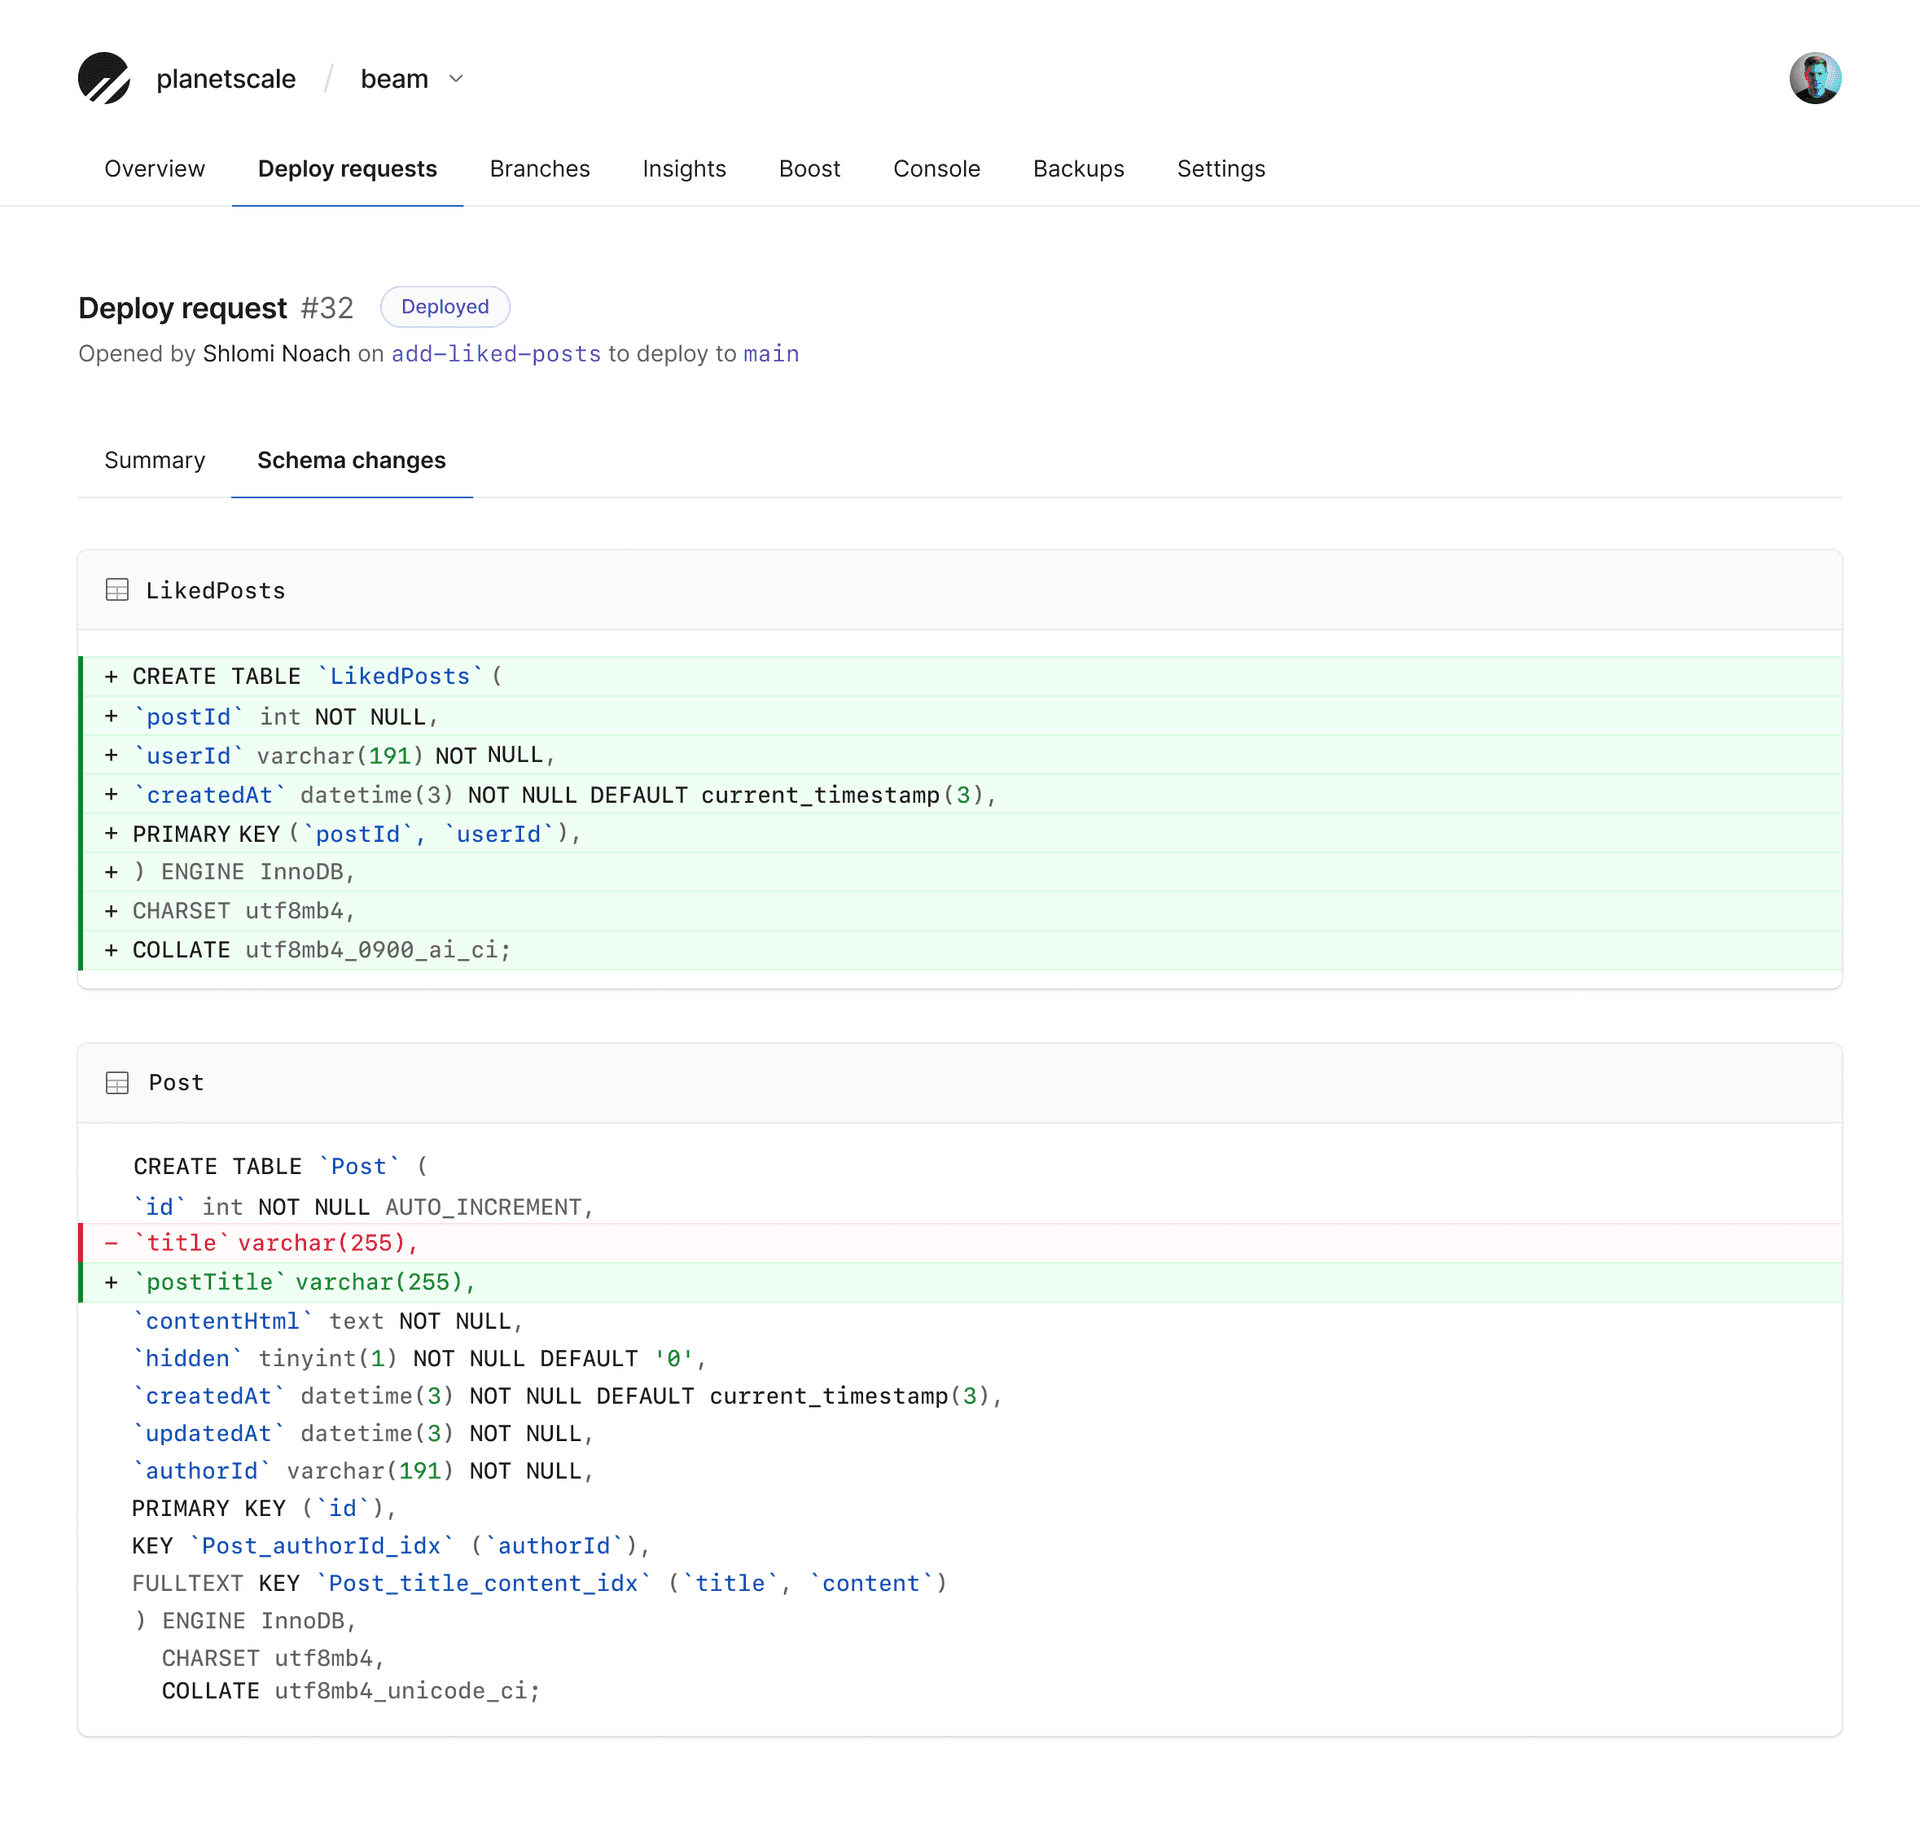
Task: Click the table icon beside Post
Action: coord(117,1082)
